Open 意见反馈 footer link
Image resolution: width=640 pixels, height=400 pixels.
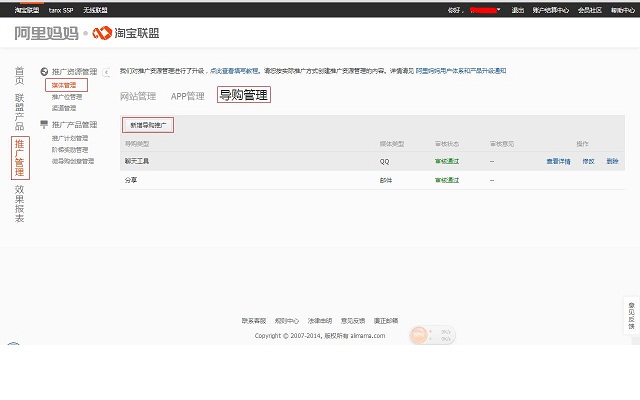[353, 321]
